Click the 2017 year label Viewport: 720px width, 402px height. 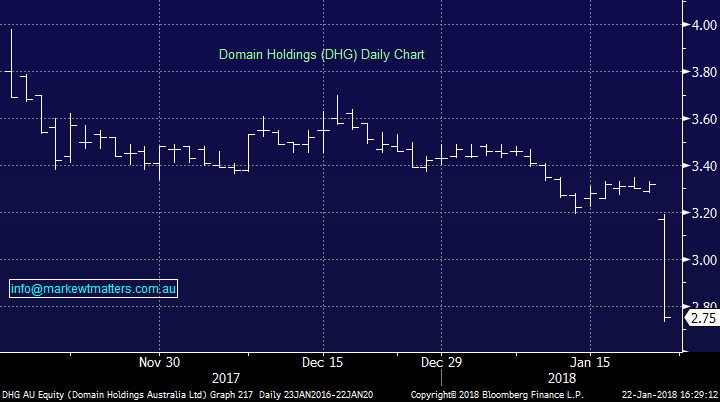[225, 378]
